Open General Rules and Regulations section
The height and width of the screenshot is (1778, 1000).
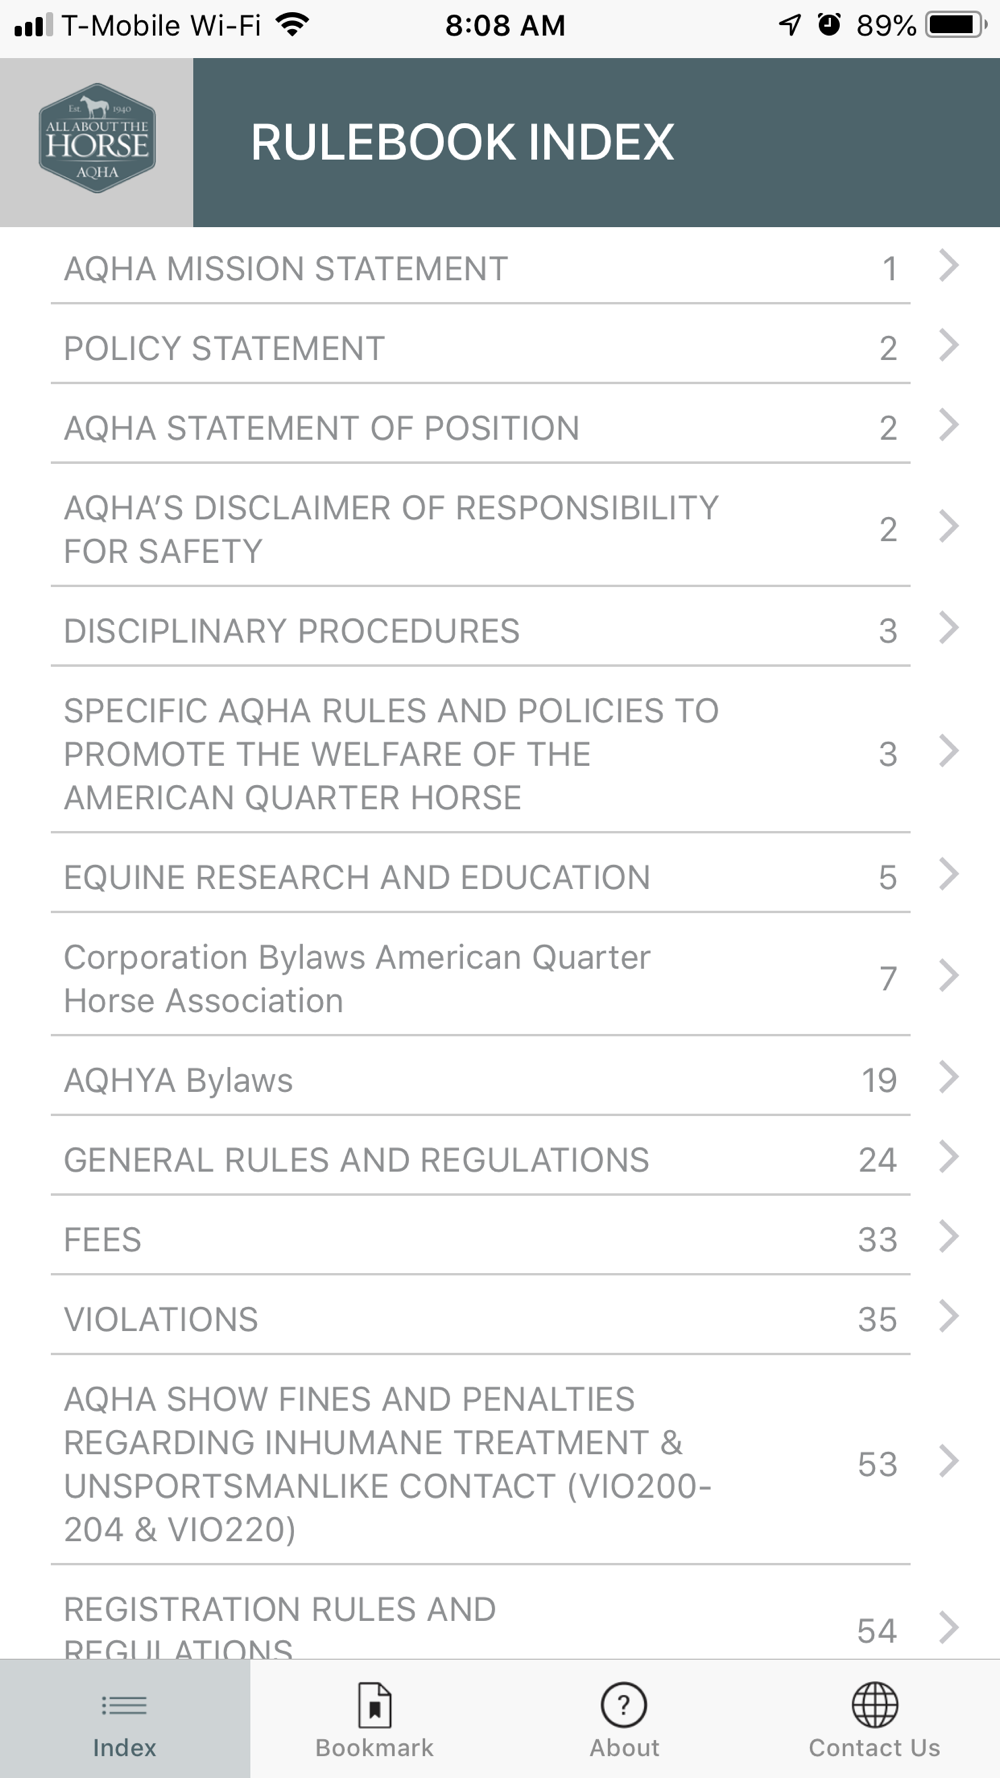pyautogui.click(x=357, y=1160)
